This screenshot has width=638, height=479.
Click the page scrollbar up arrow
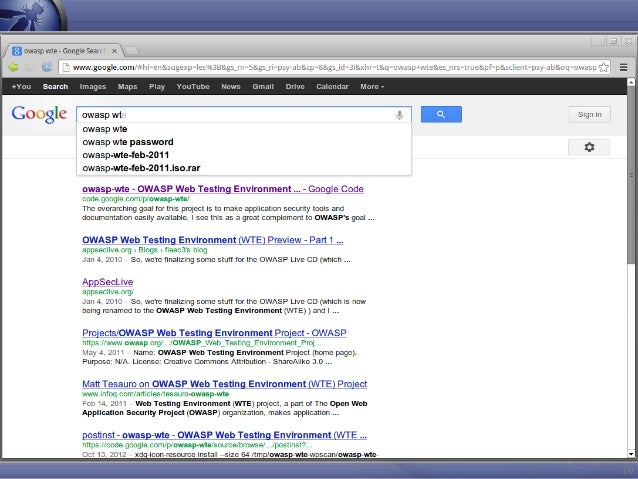(631, 82)
